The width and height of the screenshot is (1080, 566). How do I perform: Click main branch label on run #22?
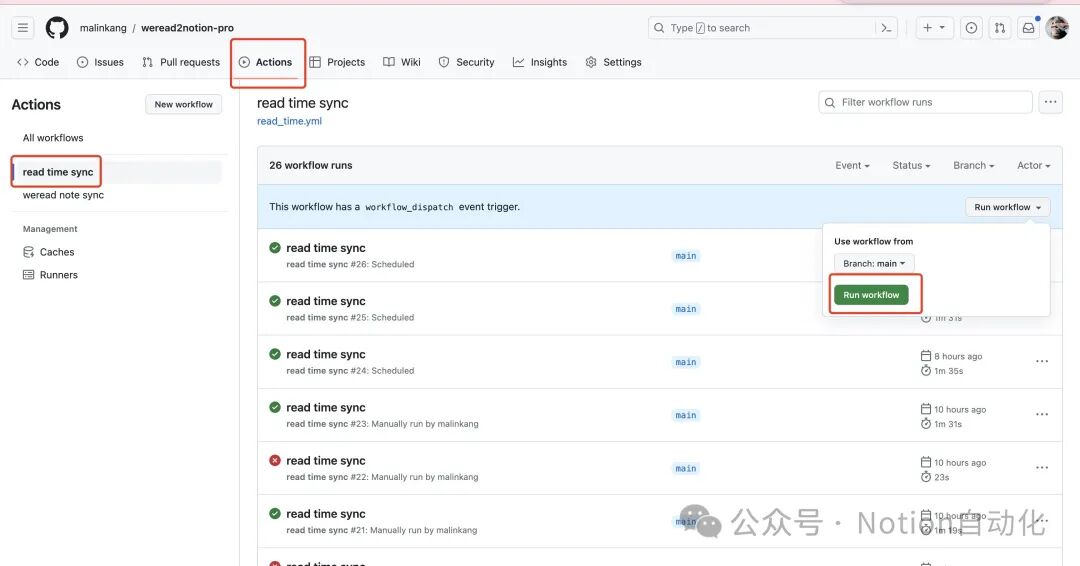coord(686,468)
